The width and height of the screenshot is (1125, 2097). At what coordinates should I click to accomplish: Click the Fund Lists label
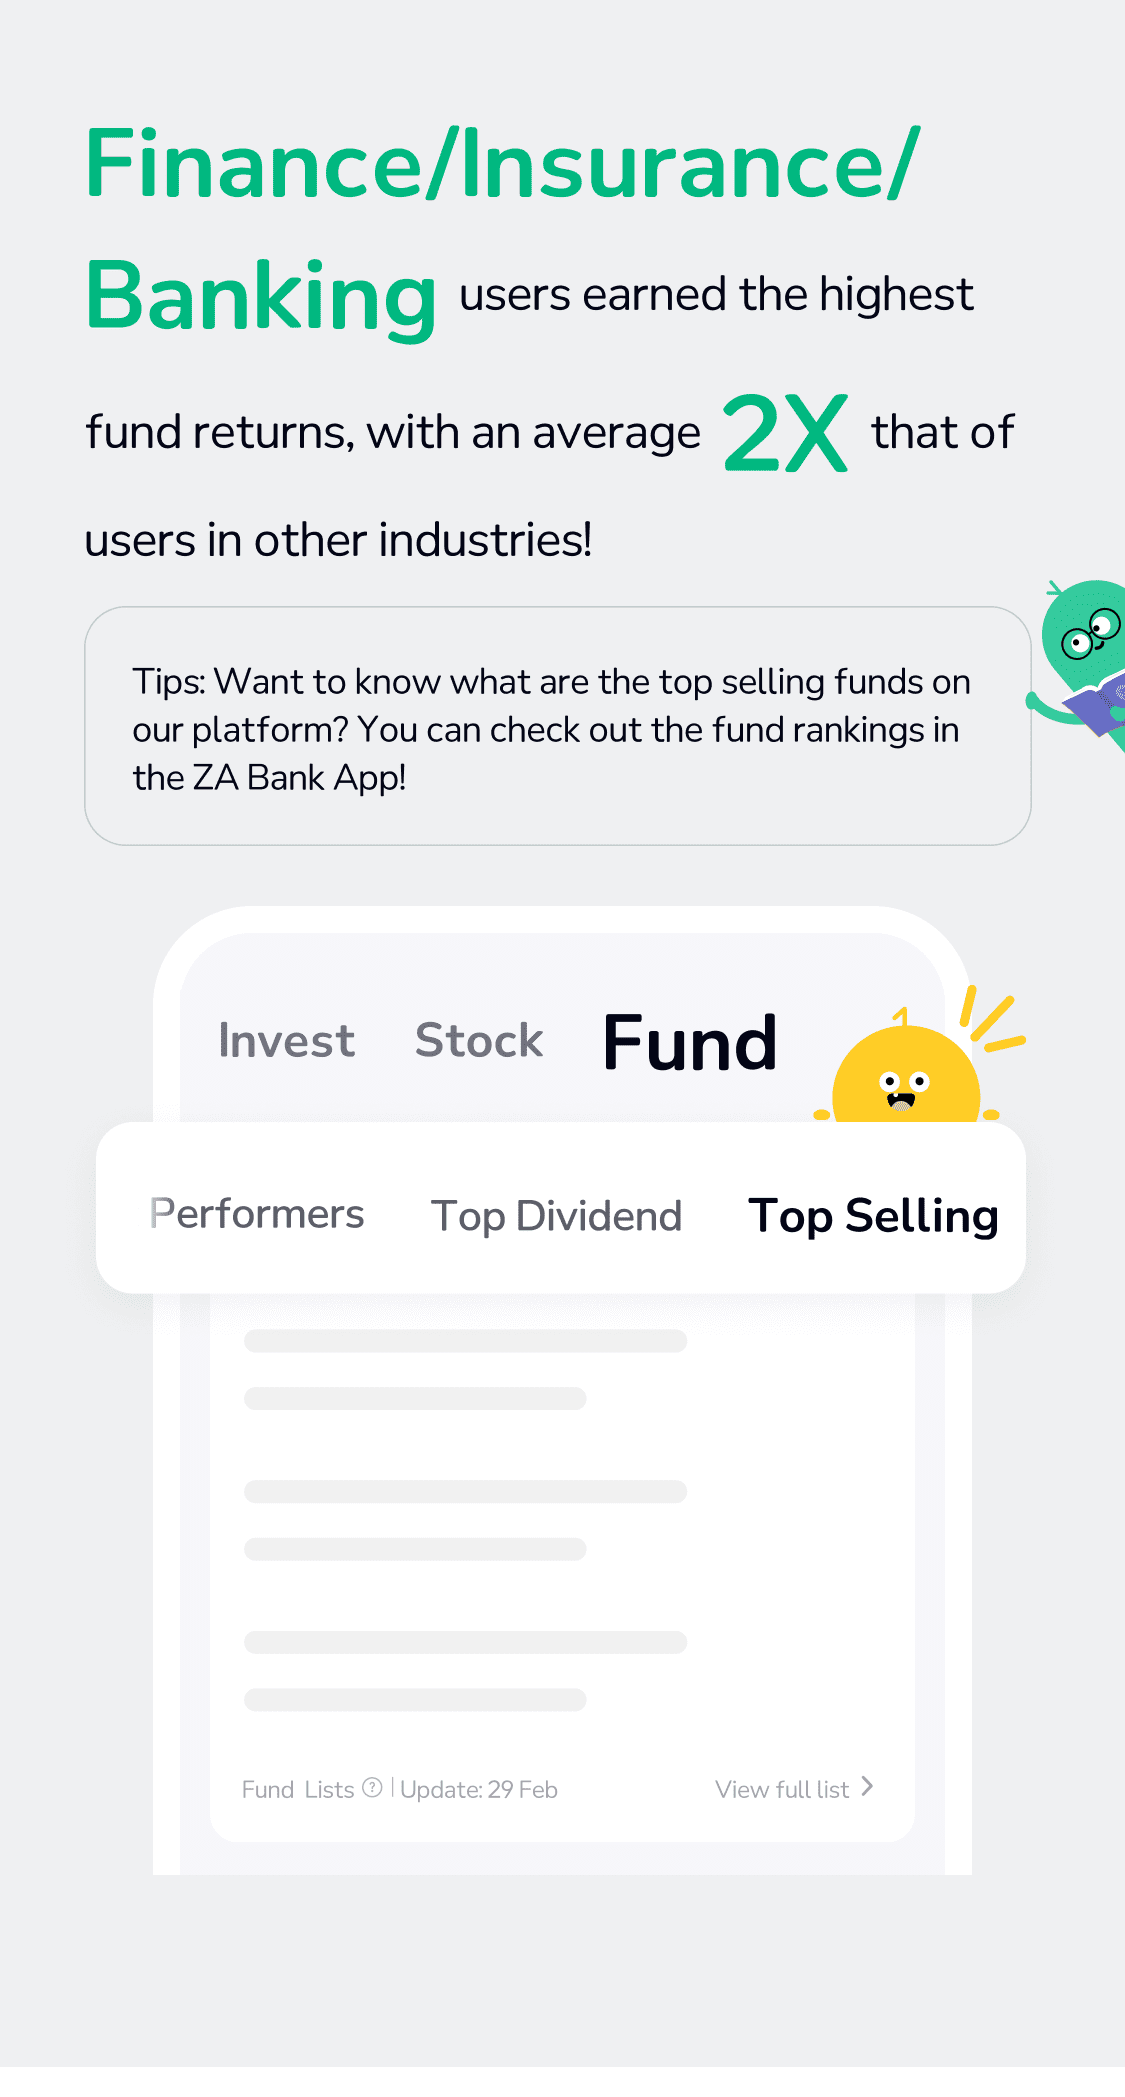pyautogui.click(x=298, y=1789)
